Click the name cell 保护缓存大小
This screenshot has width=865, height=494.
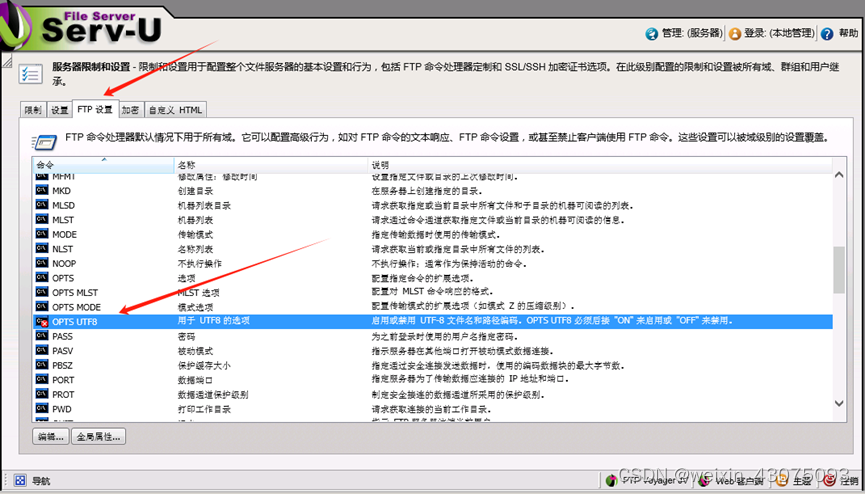pyautogui.click(x=204, y=365)
